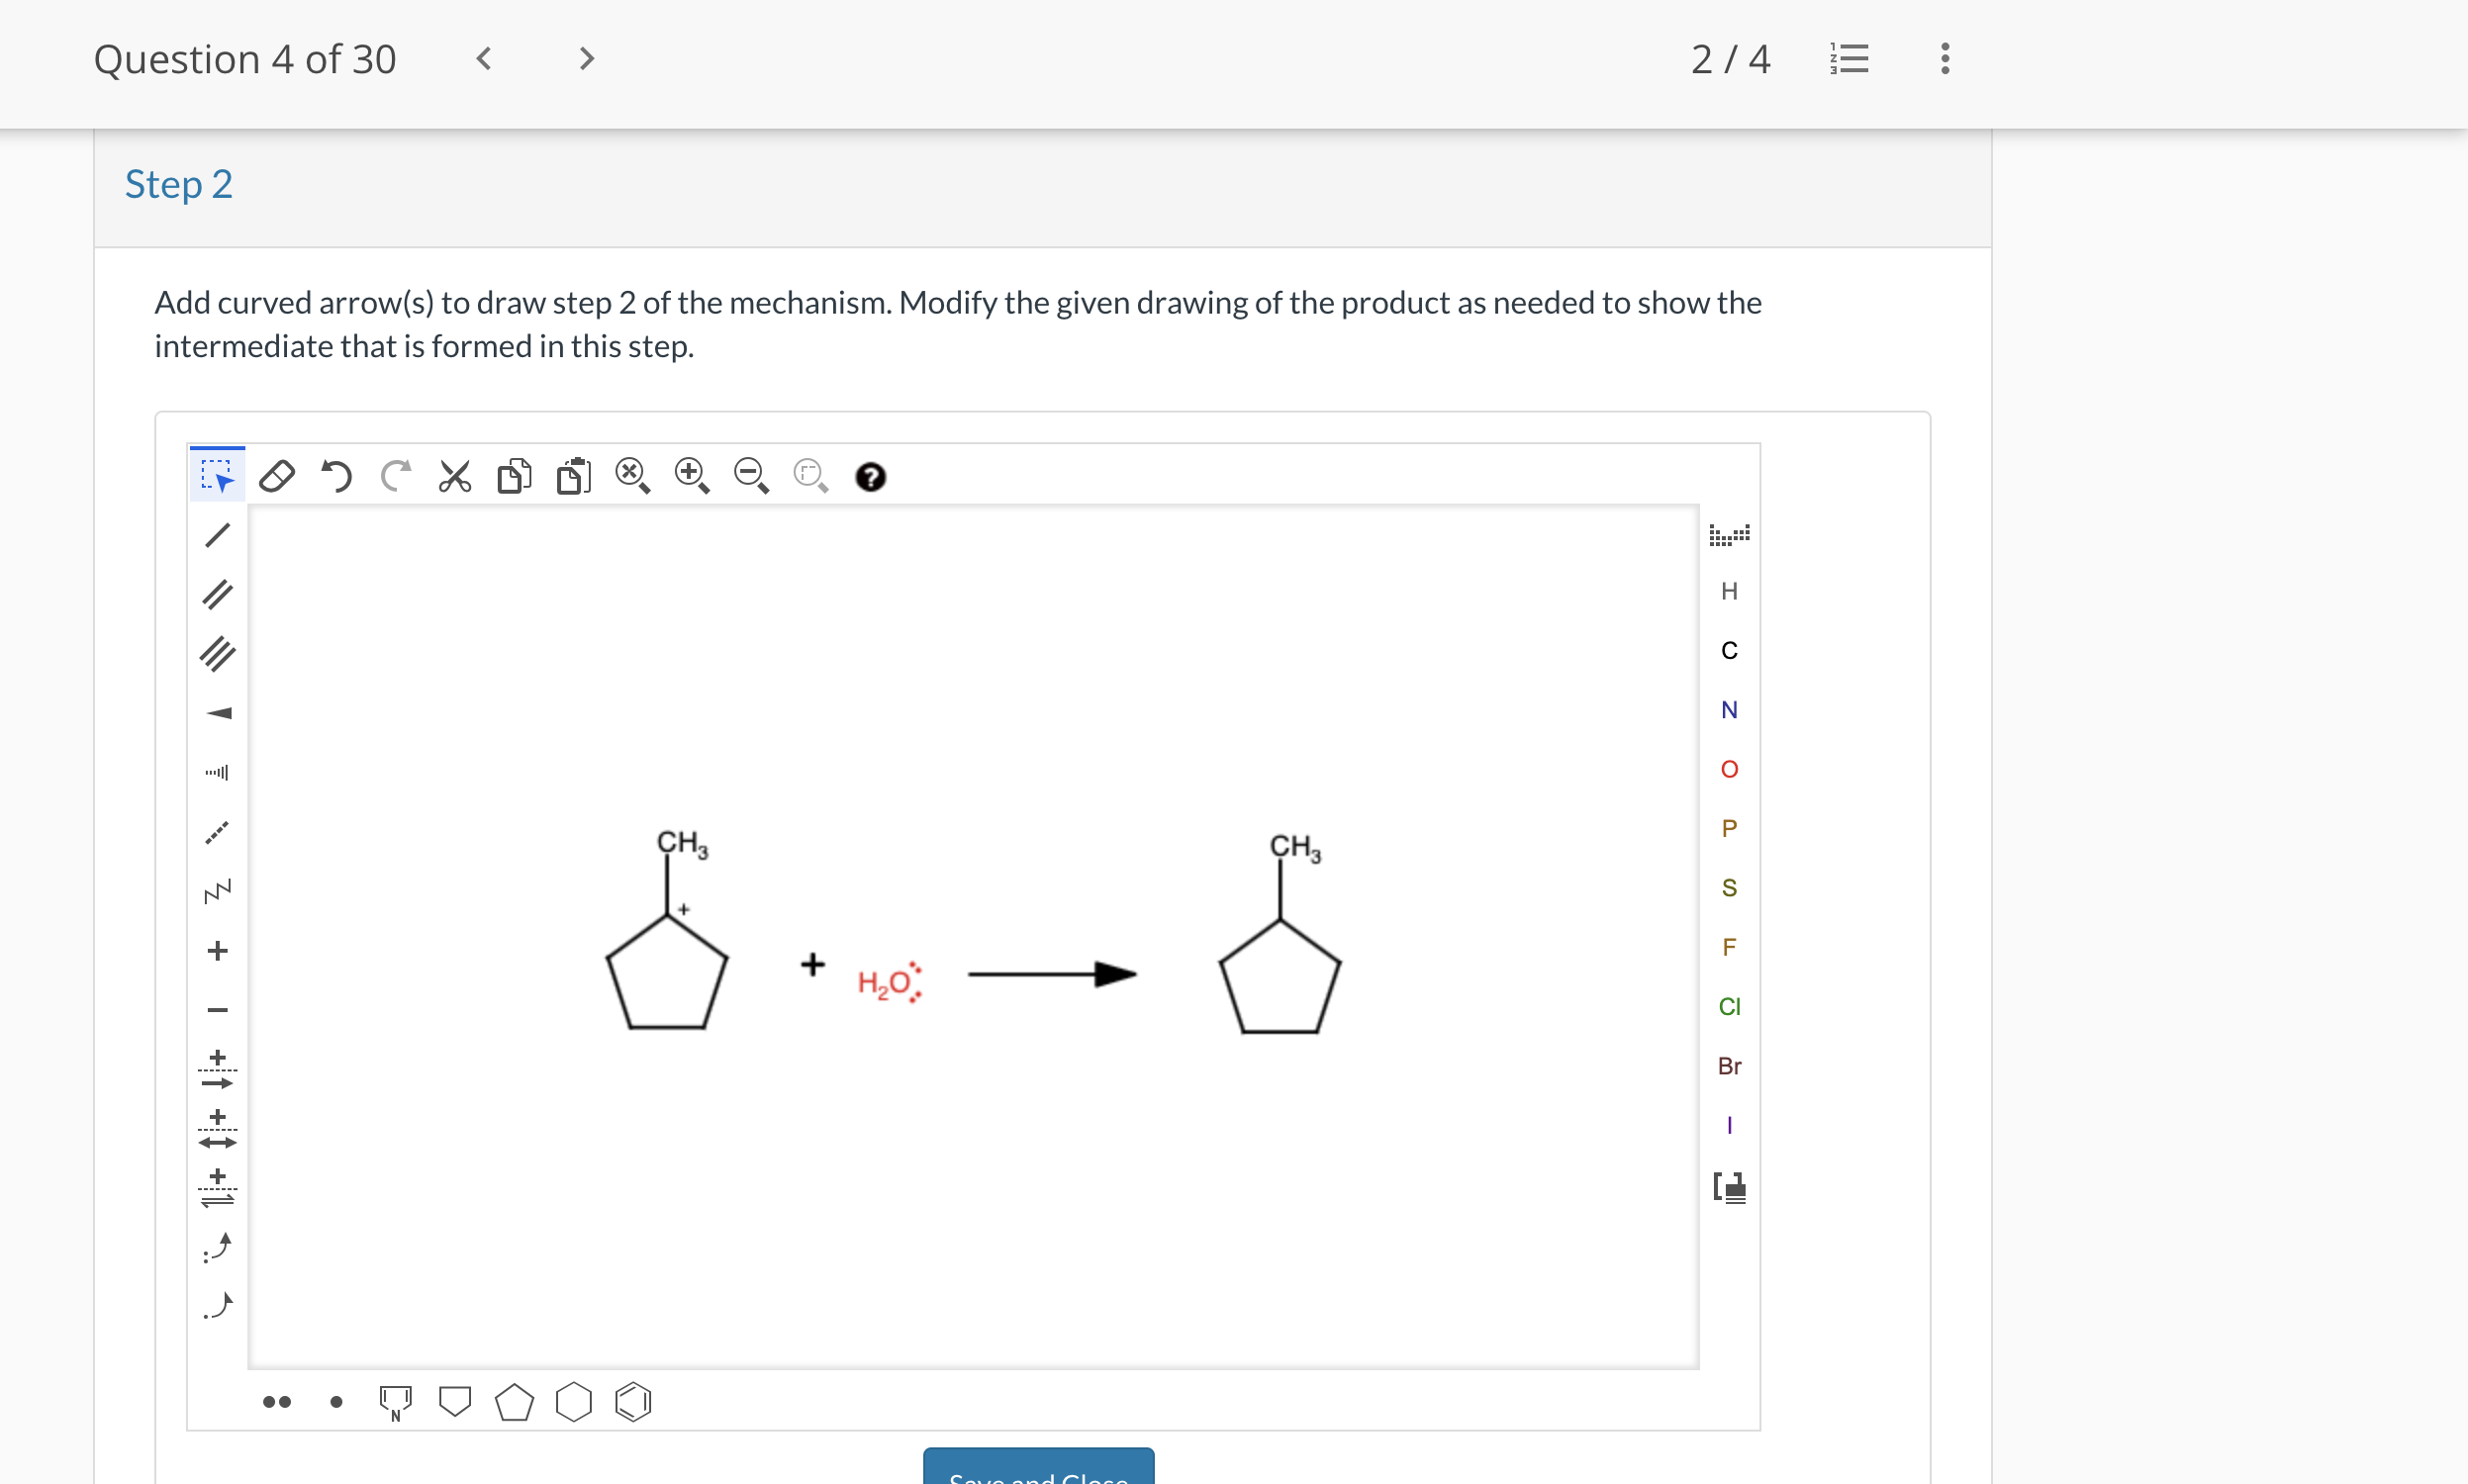Select Oxygen as the active element
2468x1484 pixels.
[1729, 768]
